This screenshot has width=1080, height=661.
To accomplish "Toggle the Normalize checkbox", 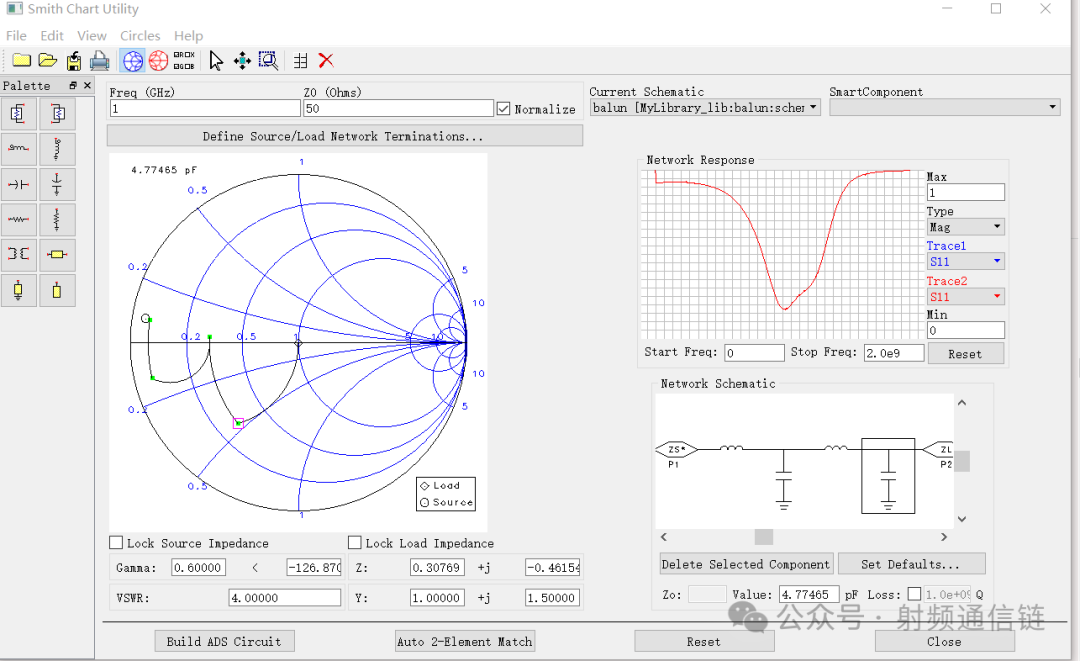I will [503, 109].
